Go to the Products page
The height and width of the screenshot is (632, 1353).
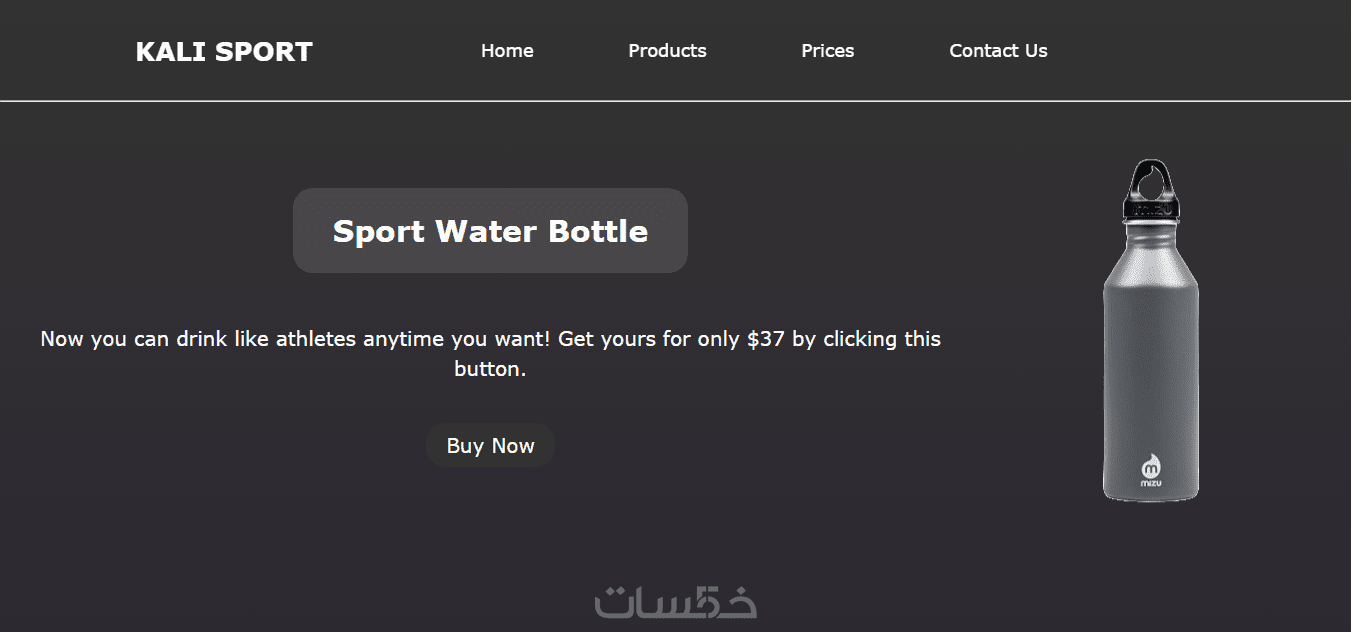[667, 51]
